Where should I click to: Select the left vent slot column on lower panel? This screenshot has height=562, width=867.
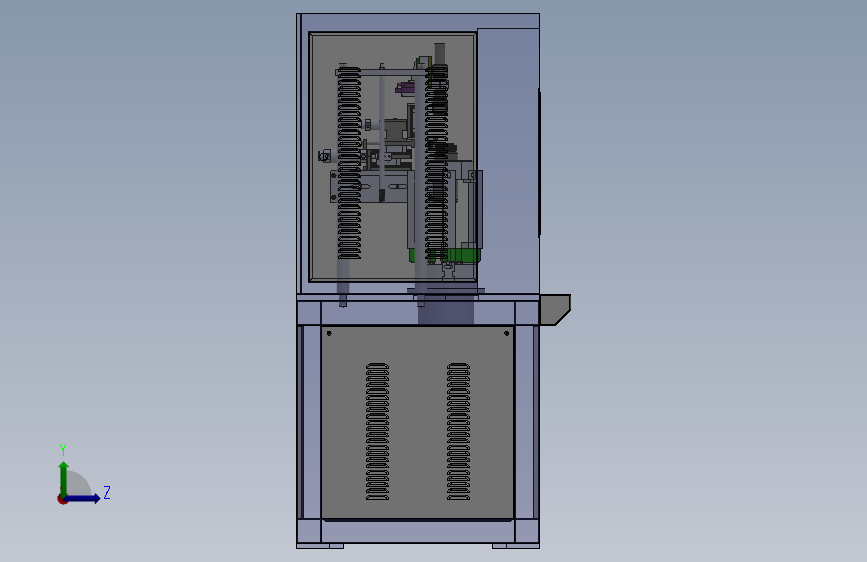coord(377,431)
